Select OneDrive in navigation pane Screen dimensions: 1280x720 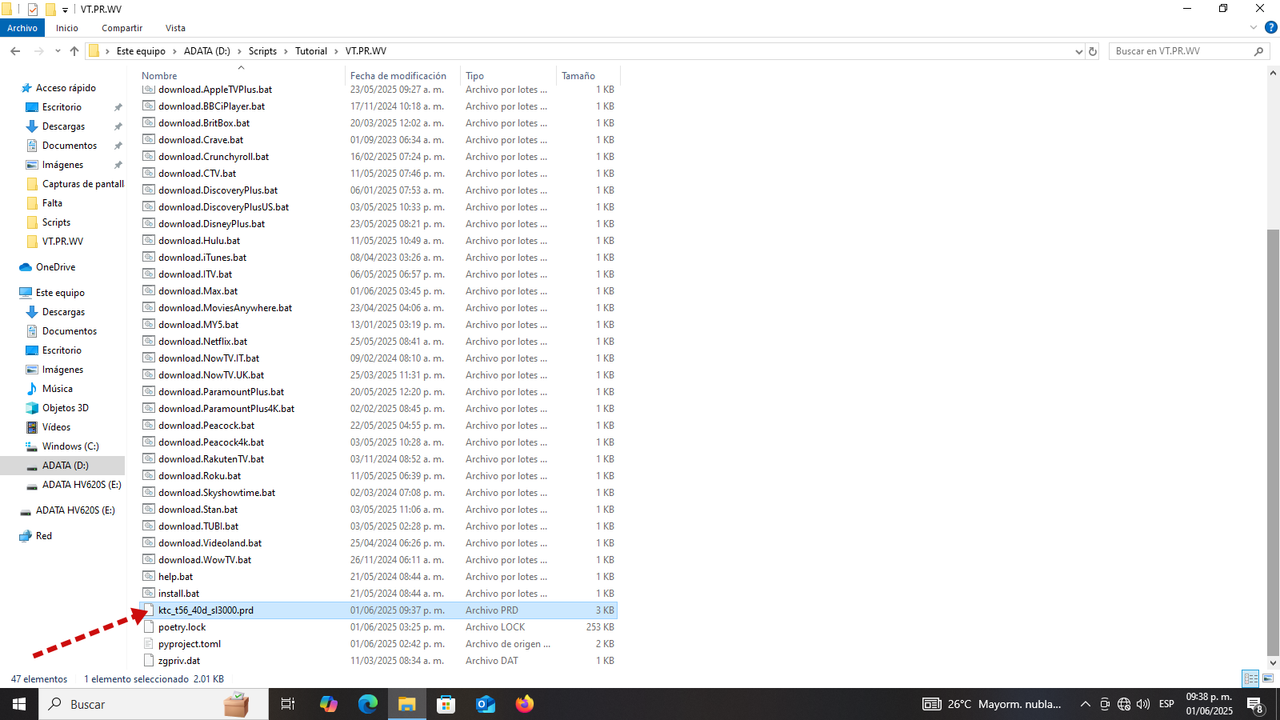(55, 267)
